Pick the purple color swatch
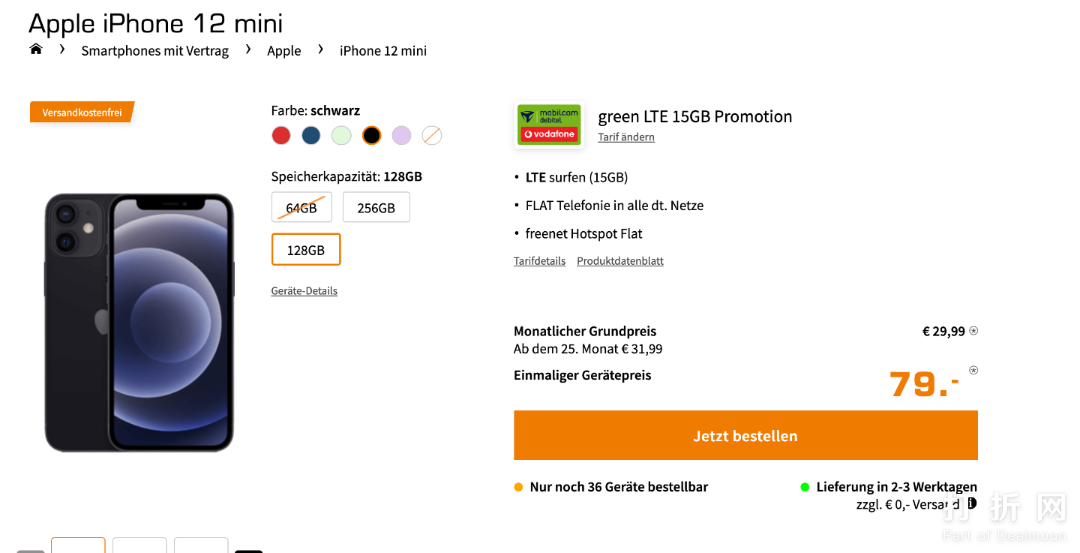Screen dimensions: 1080x553 coord(401,135)
